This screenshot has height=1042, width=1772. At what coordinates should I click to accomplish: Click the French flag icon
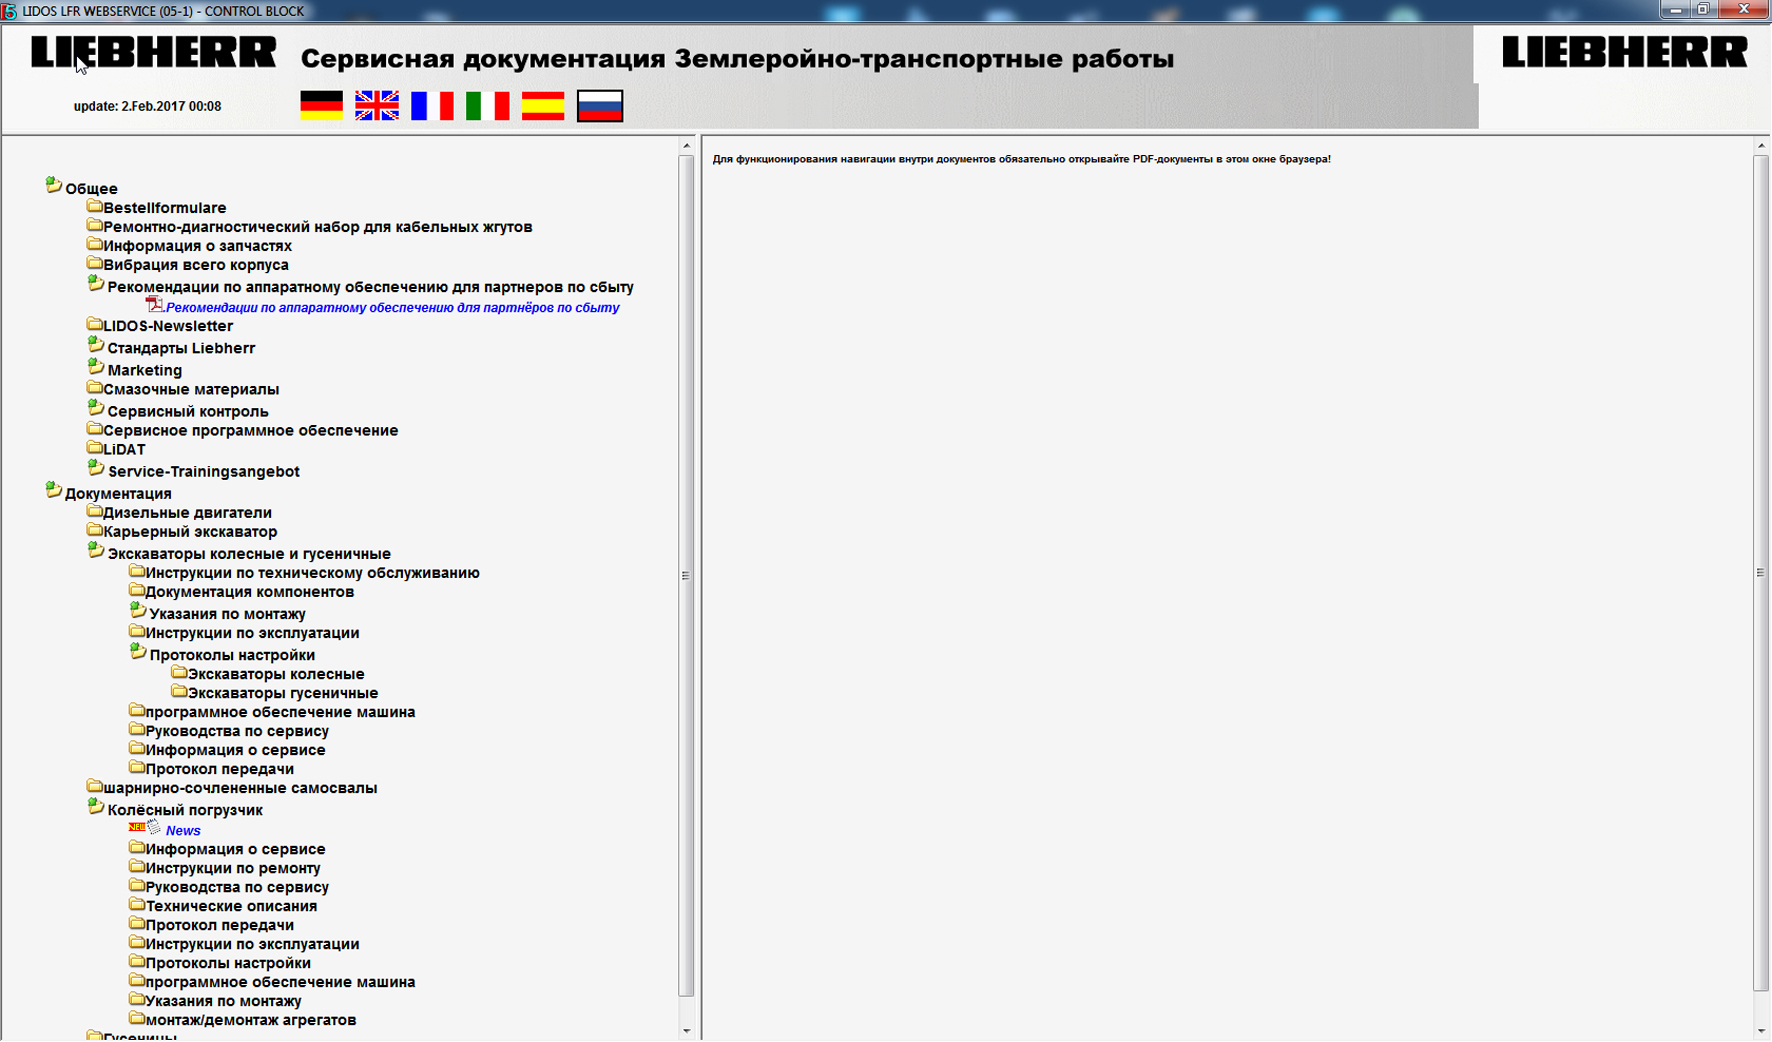[x=432, y=106]
